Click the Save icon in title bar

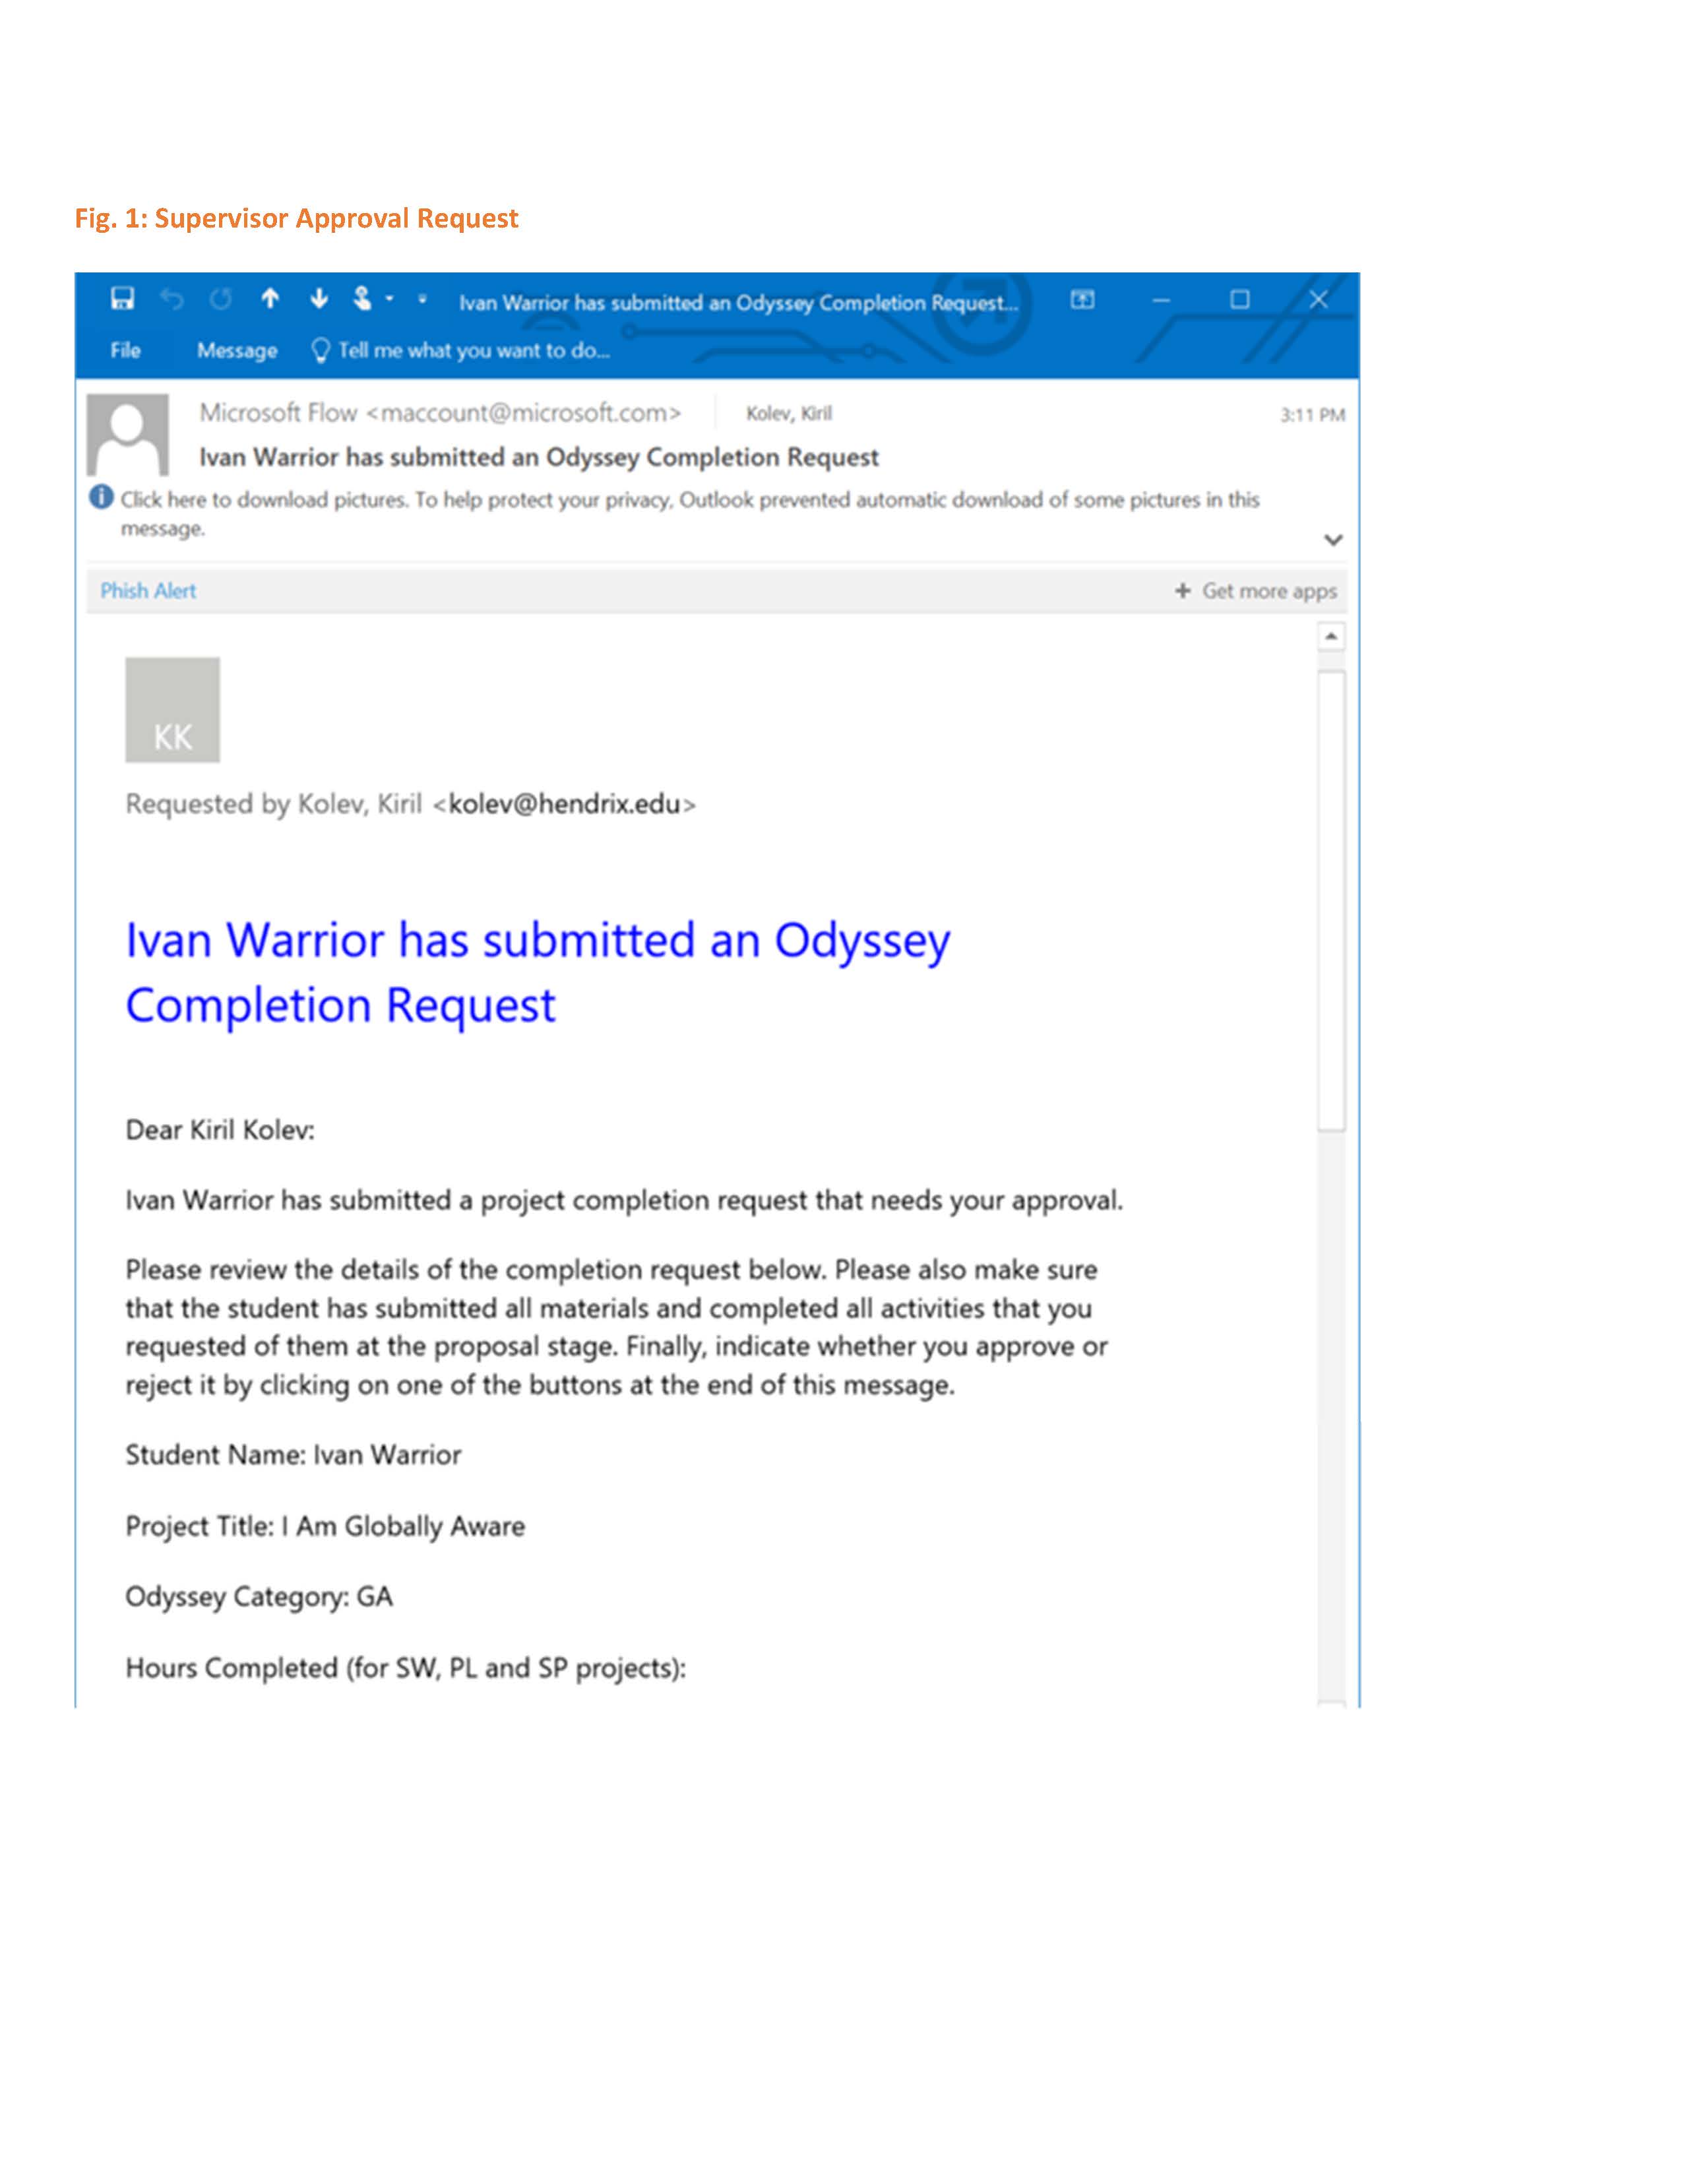tap(122, 298)
